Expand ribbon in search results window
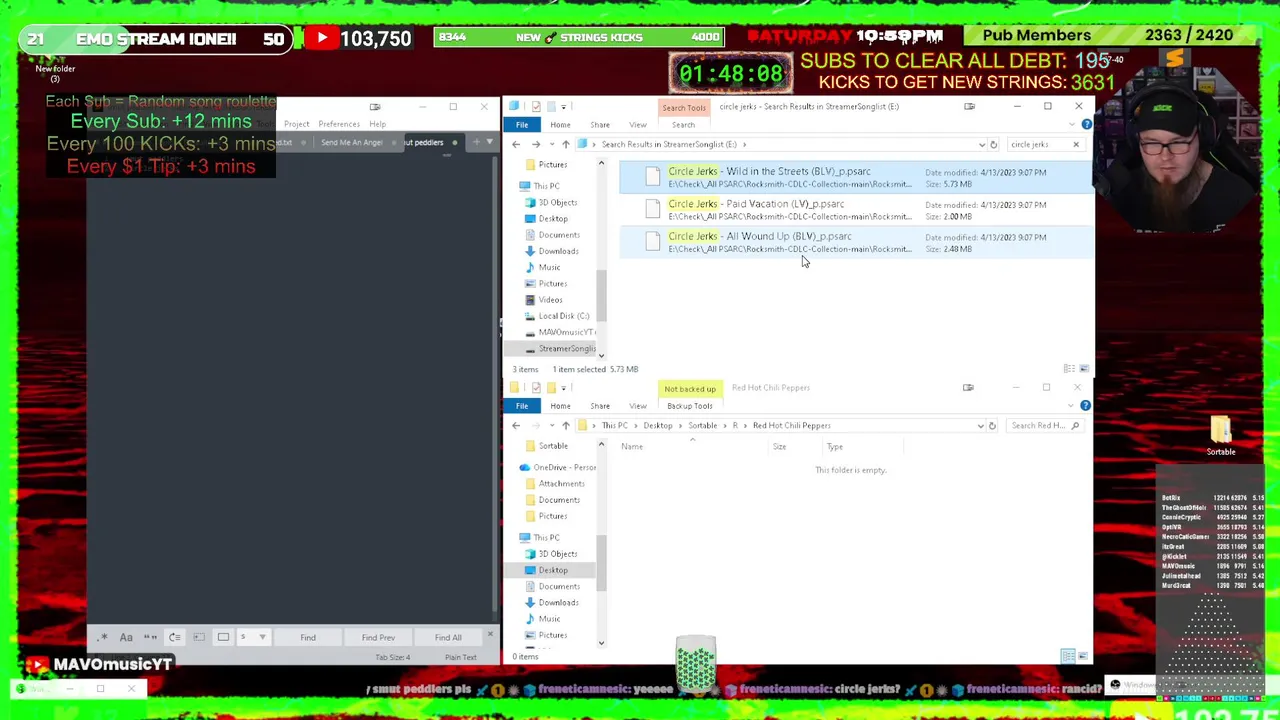The height and width of the screenshot is (720, 1280). (x=1072, y=125)
